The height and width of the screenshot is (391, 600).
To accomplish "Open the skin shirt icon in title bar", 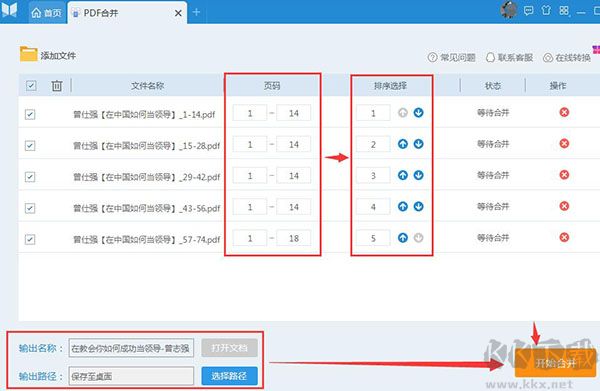I will pos(546,10).
